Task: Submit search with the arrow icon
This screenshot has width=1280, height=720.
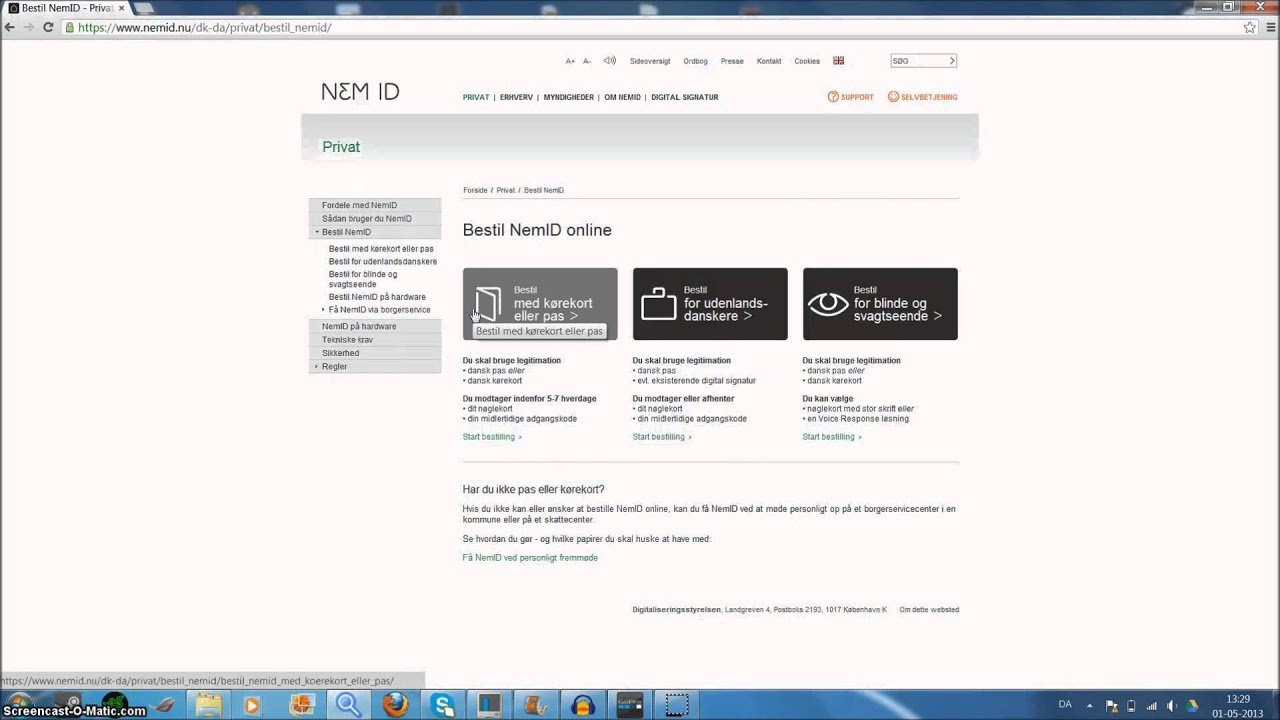Action: coord(952,61)
